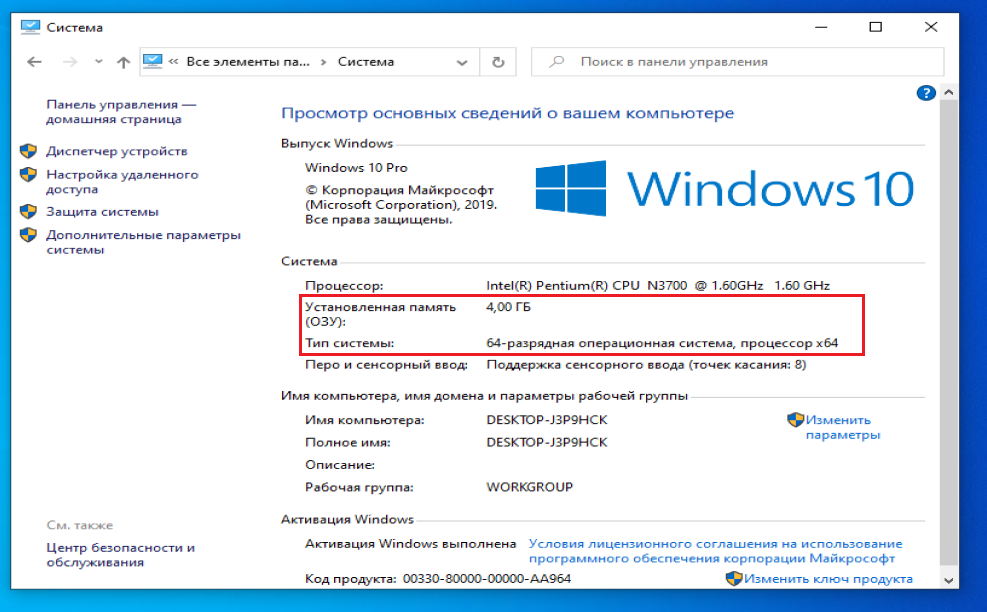Screen dimensions: 987x612
Task: Click the 'Система' breadcrumb segment
Action: tap(366, 62)
